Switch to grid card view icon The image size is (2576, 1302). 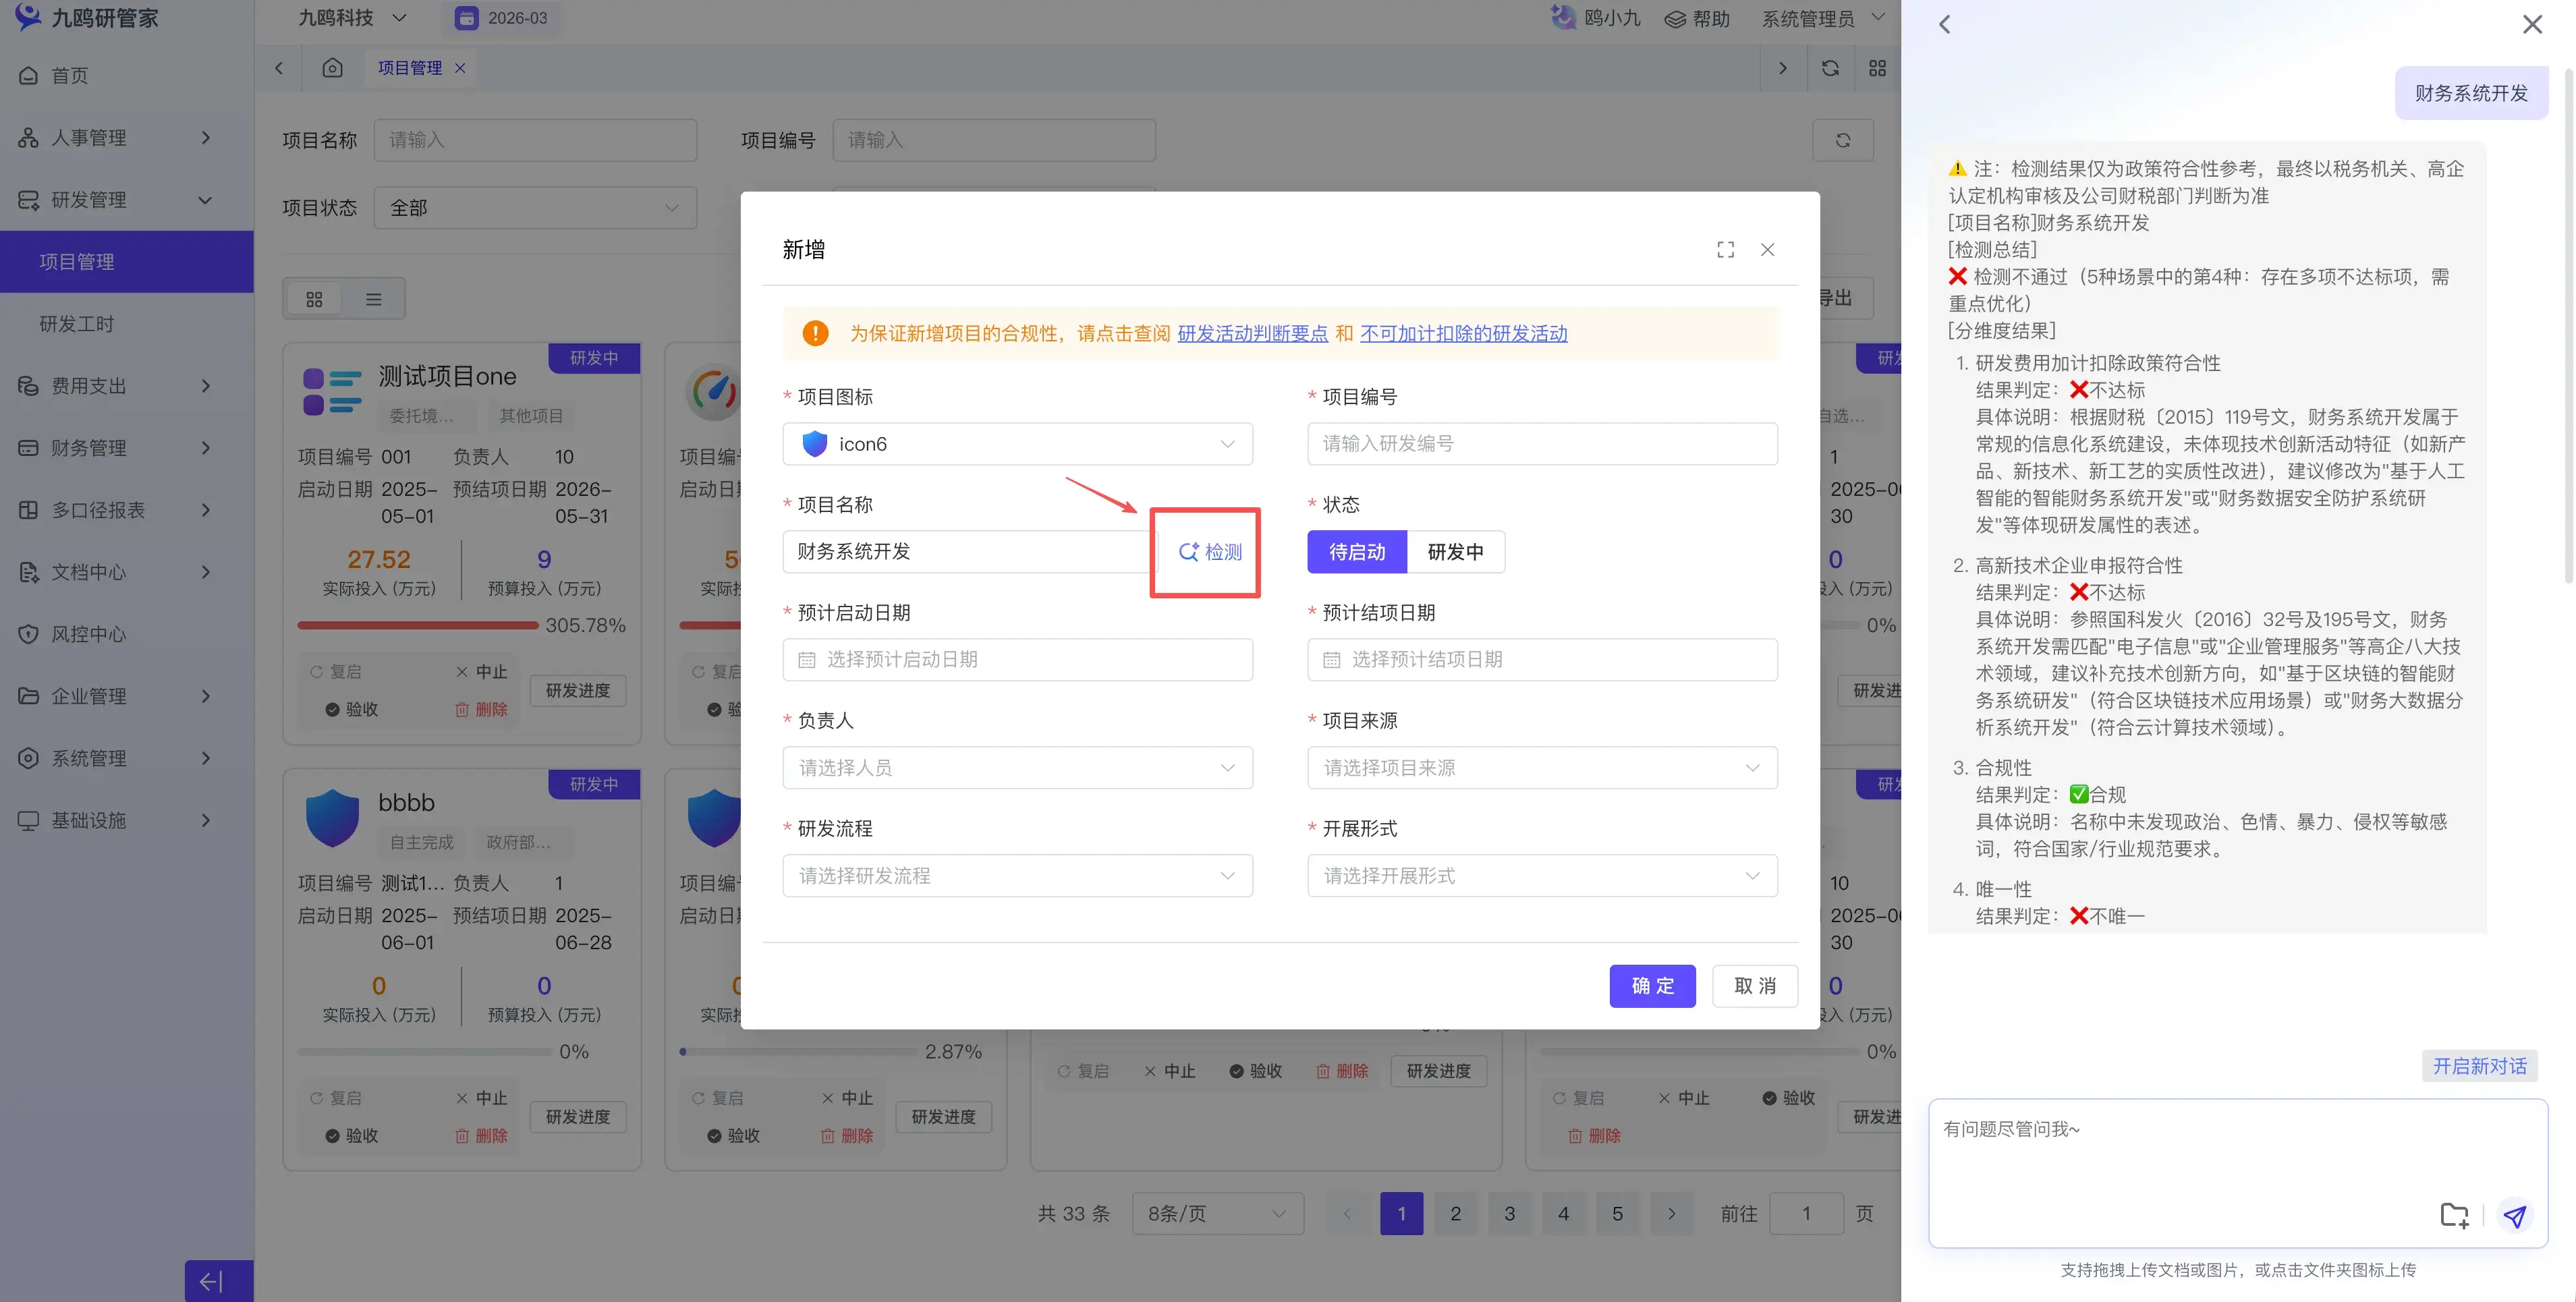click(314, 299)
